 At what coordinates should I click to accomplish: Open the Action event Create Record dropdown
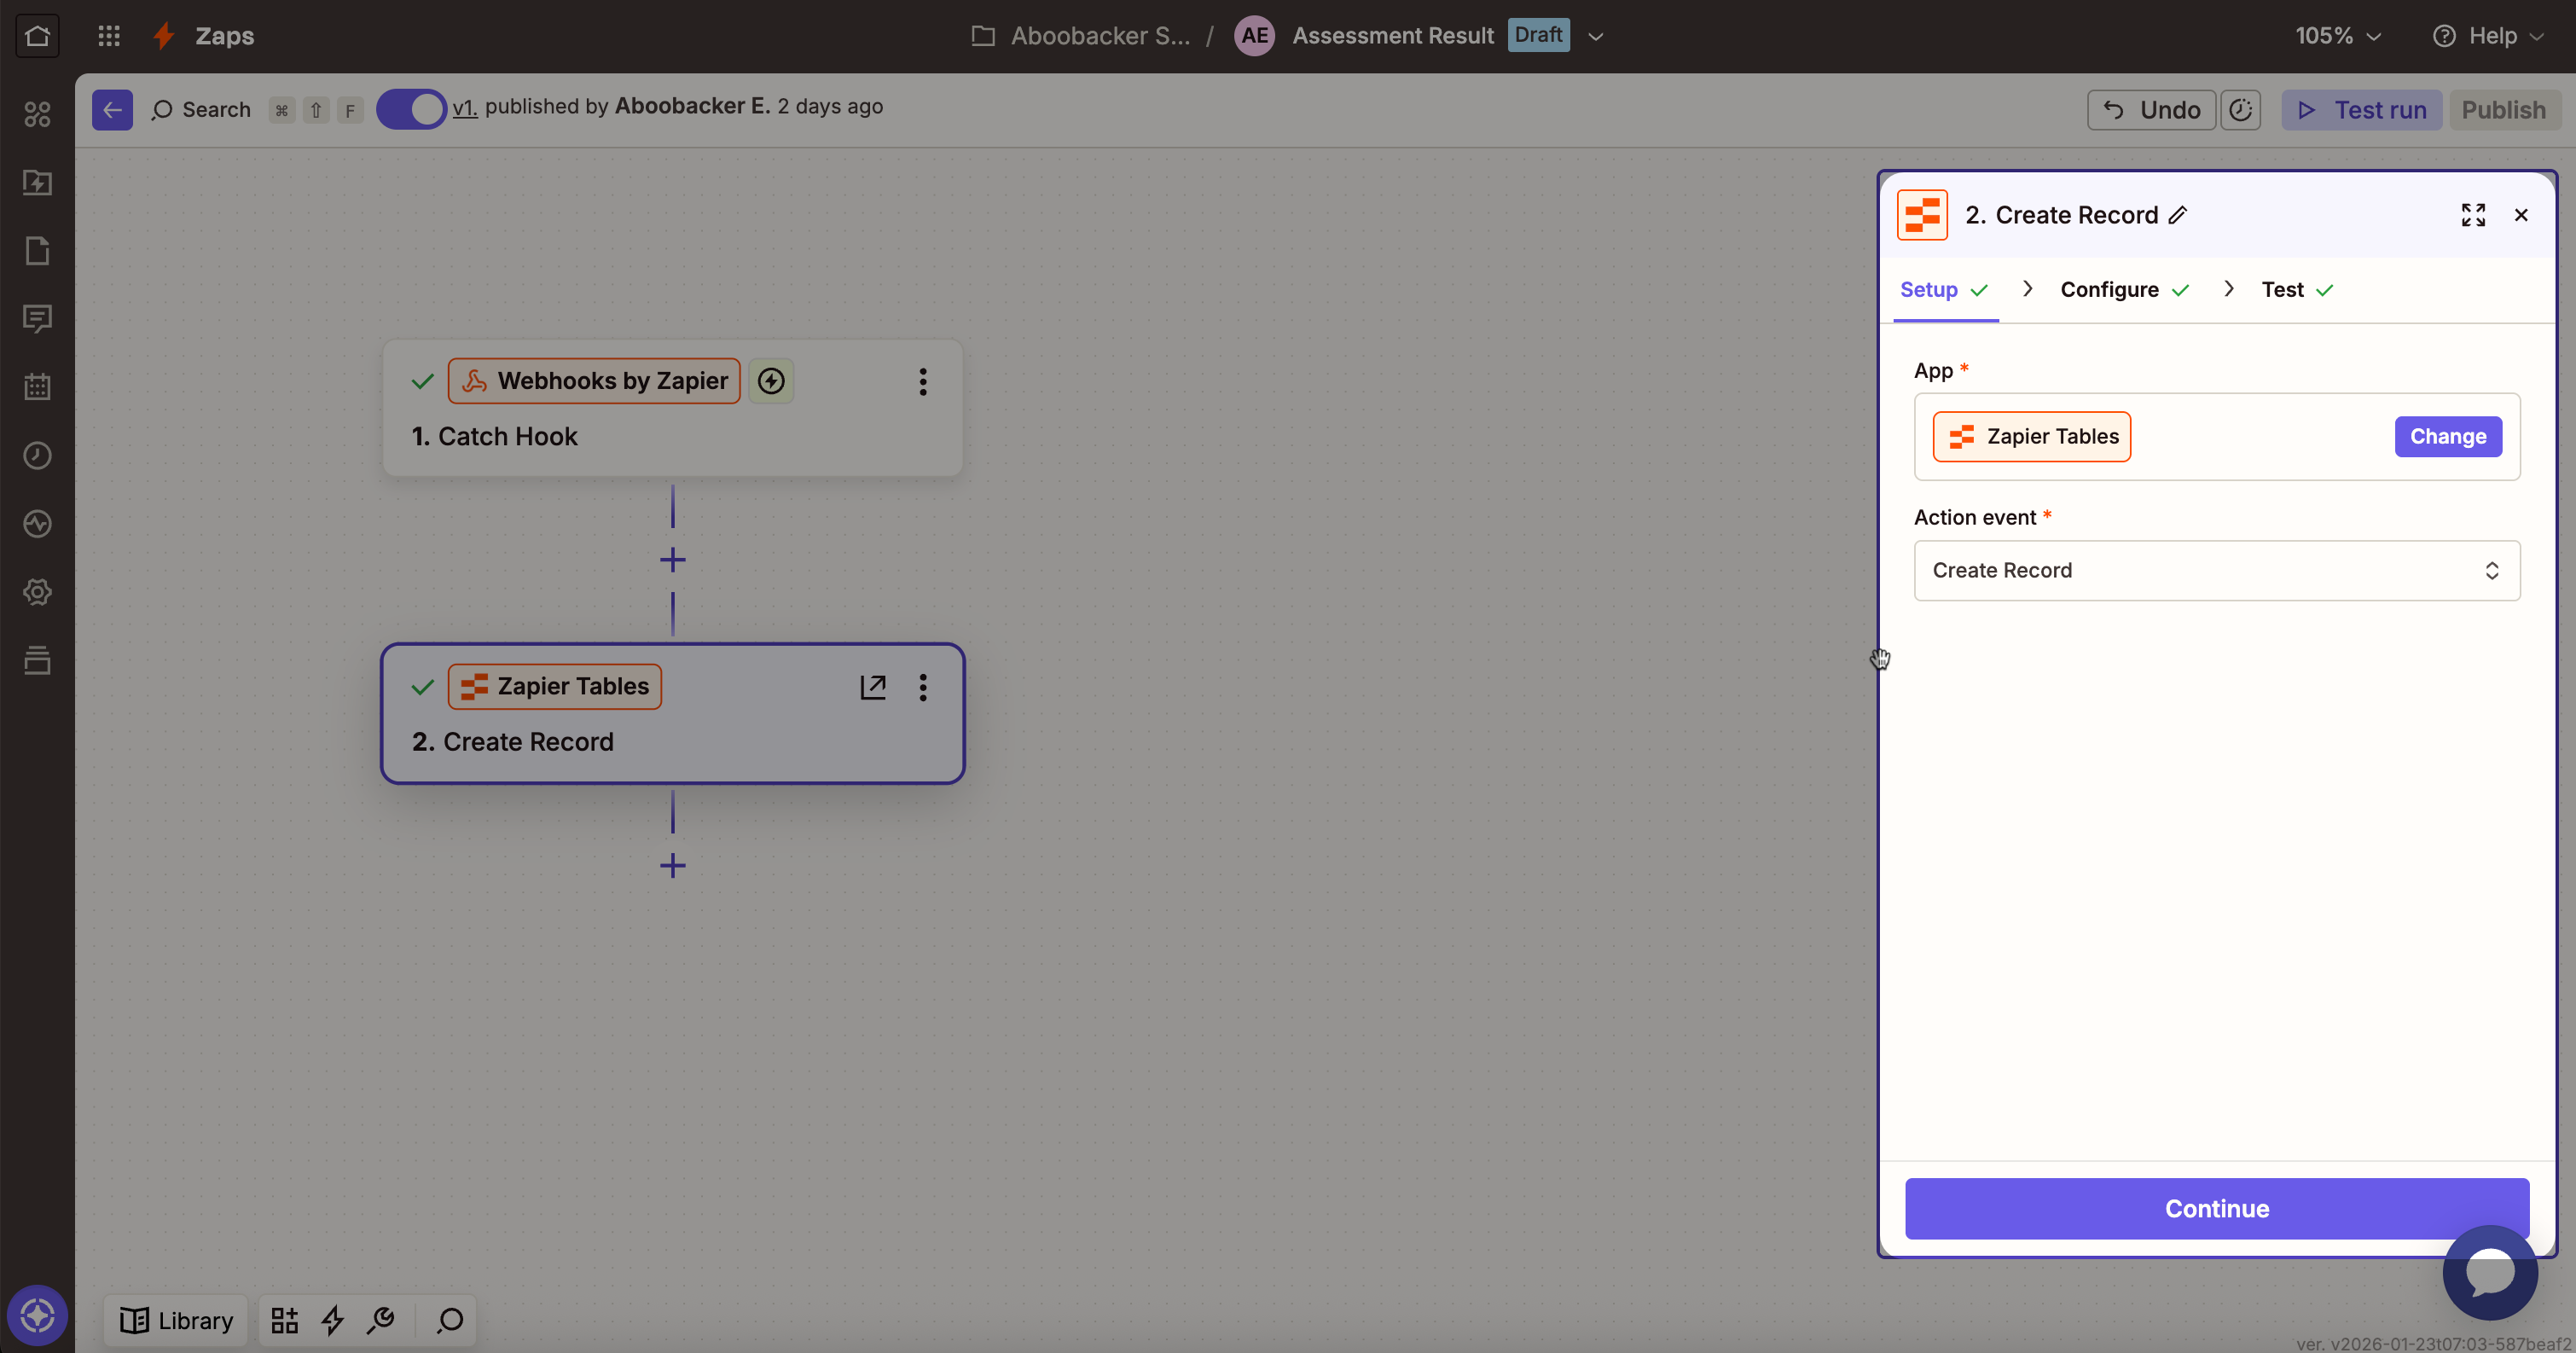click(x=2216, y=571)
